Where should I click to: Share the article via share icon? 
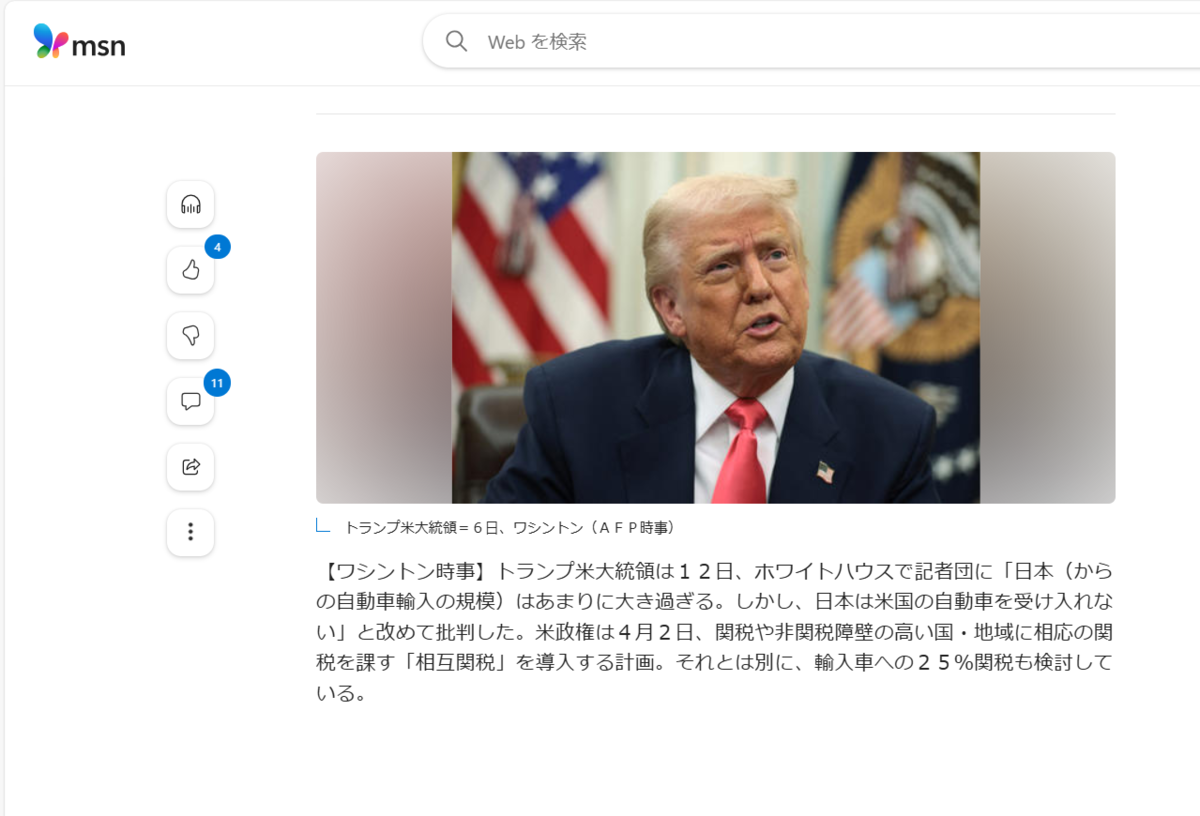pos(190,467)
